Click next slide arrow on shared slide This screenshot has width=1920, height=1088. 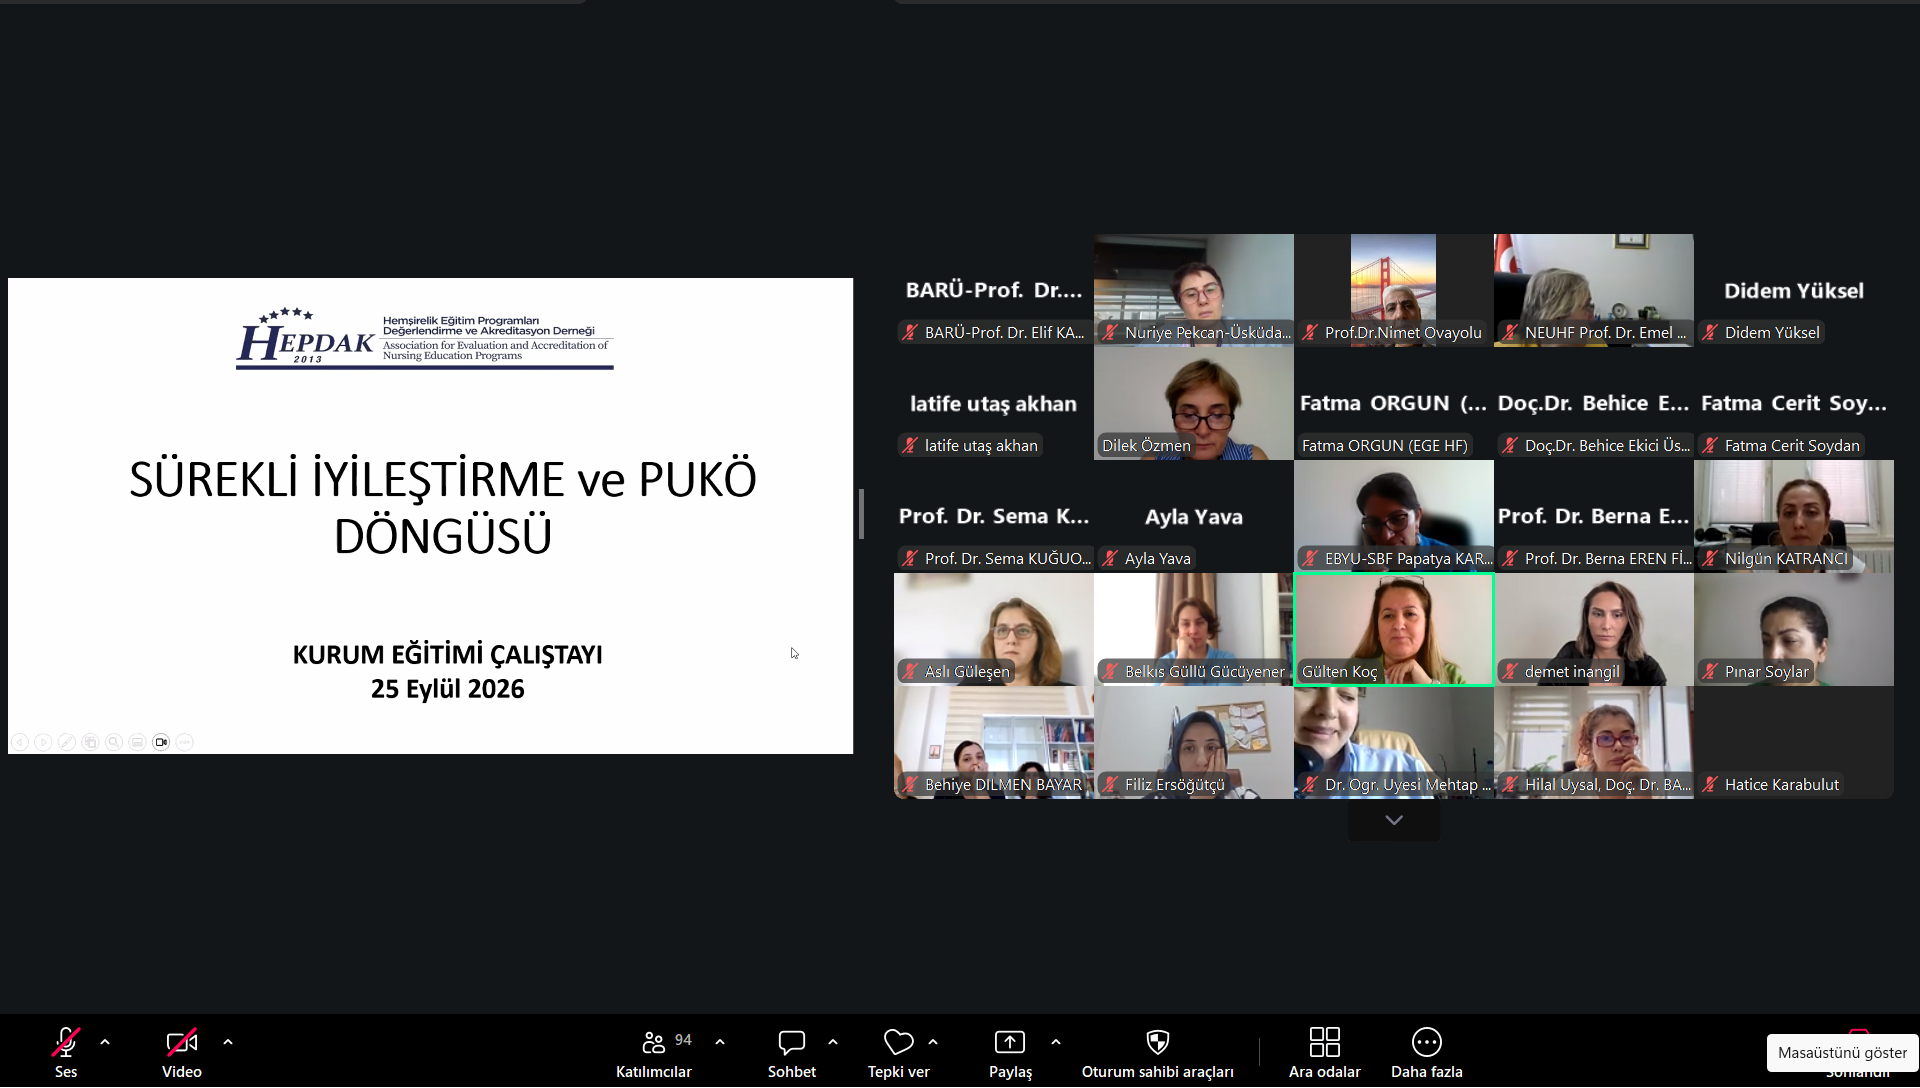point(43,742)
